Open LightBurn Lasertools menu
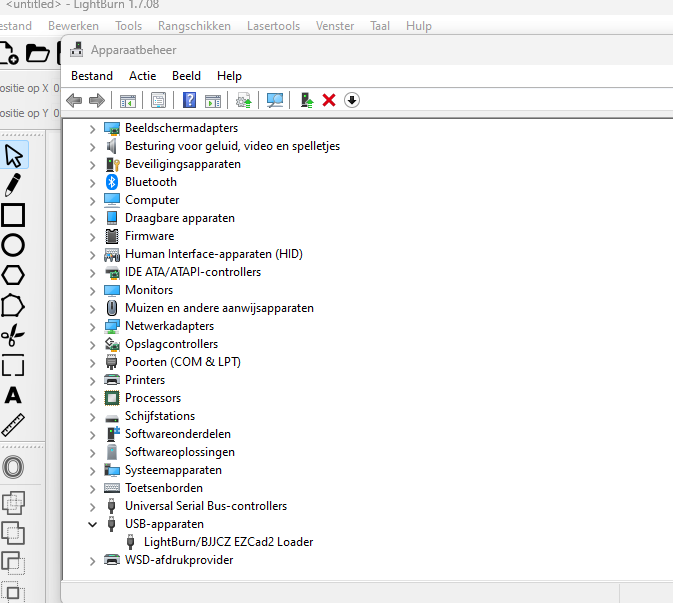Image resolution: width=673 pixels, height=603 pixels. coord(273,26)
